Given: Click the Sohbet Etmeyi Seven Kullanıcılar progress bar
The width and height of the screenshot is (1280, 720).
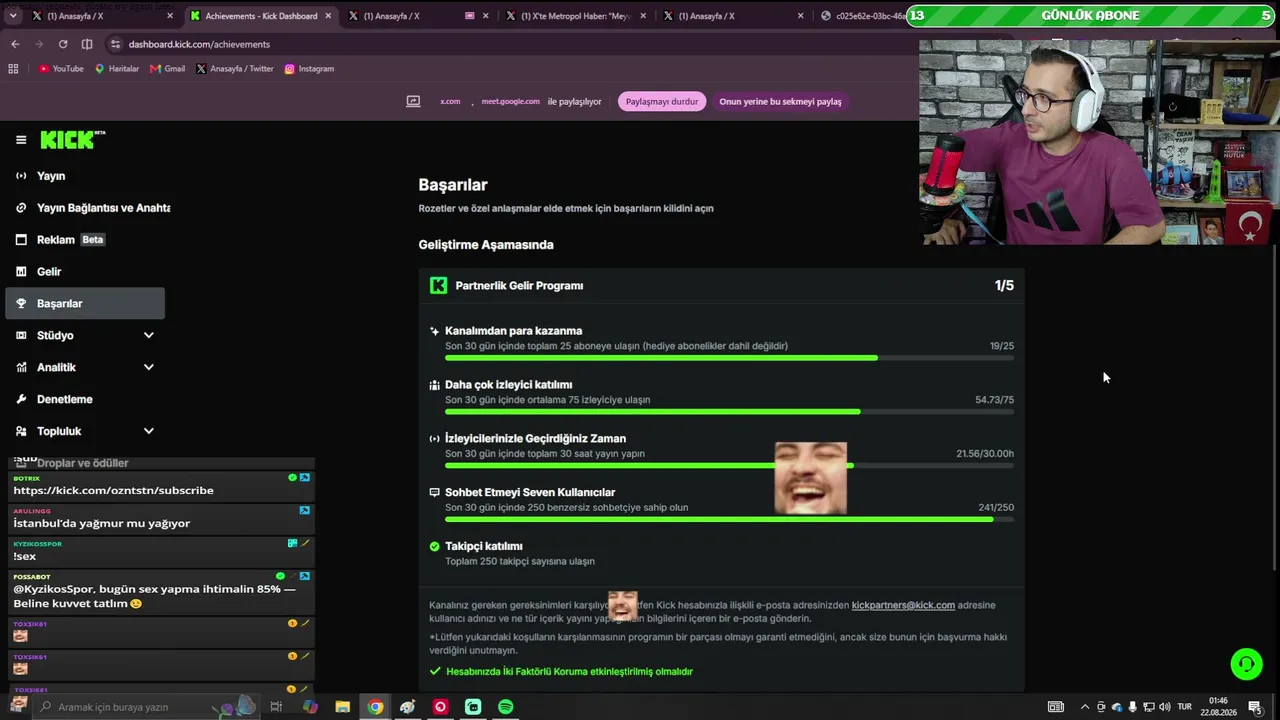Looking at the screenshot, I should 729,519.
